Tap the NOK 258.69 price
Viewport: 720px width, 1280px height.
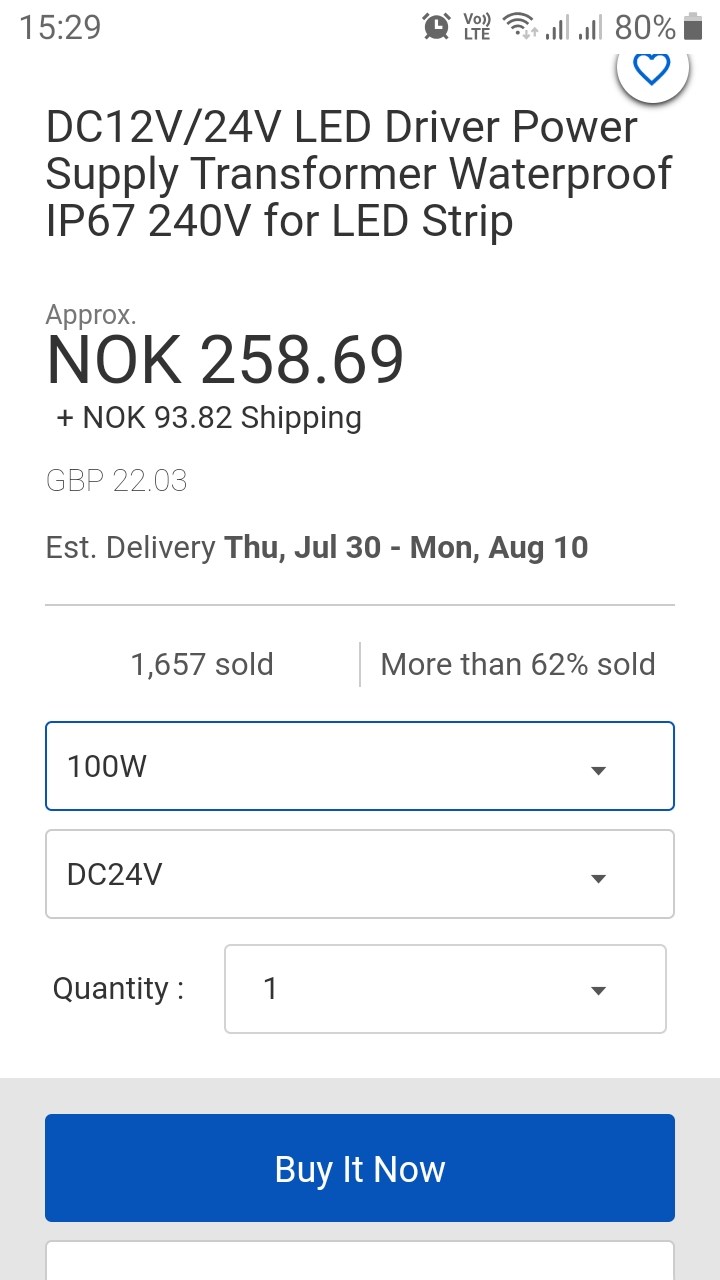pos(225,360)
